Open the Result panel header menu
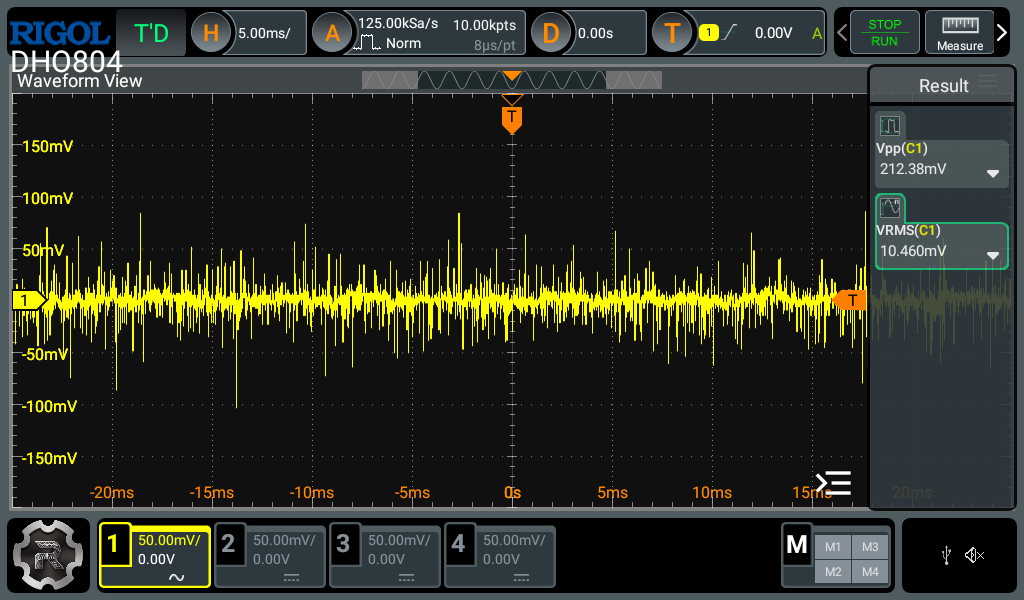 [x=988, y=82]
